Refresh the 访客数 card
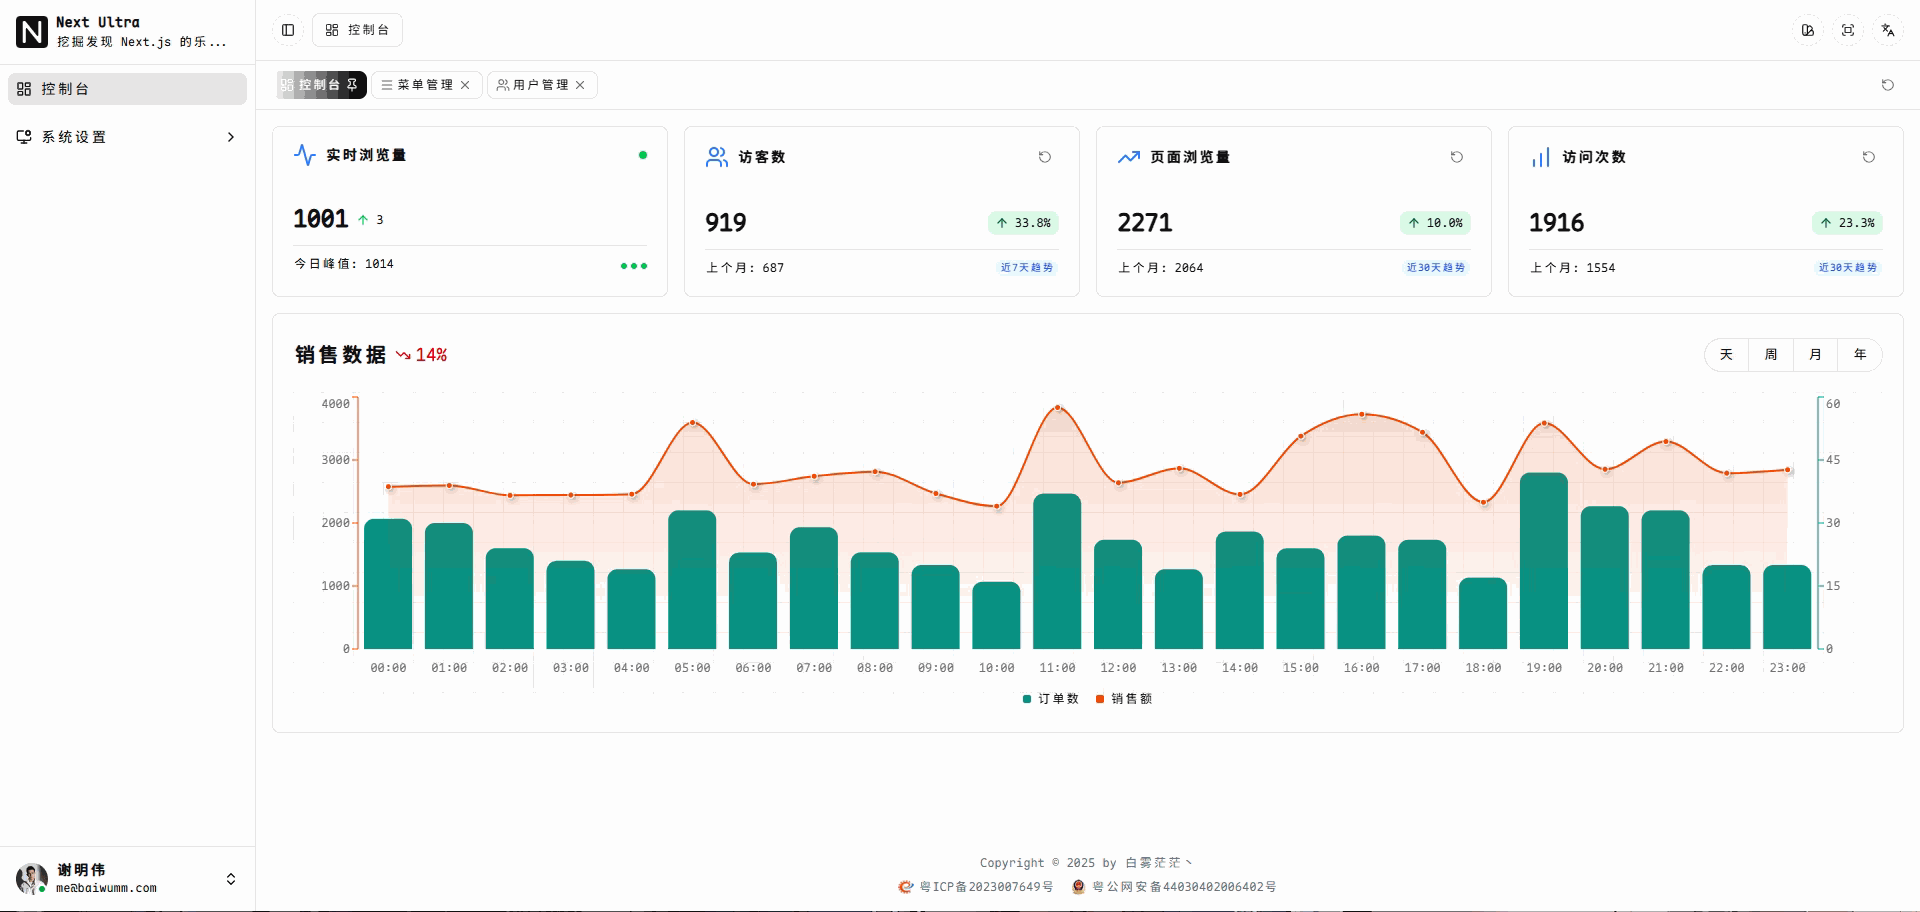The image size is (1920, 912). tap(1045, 157)
